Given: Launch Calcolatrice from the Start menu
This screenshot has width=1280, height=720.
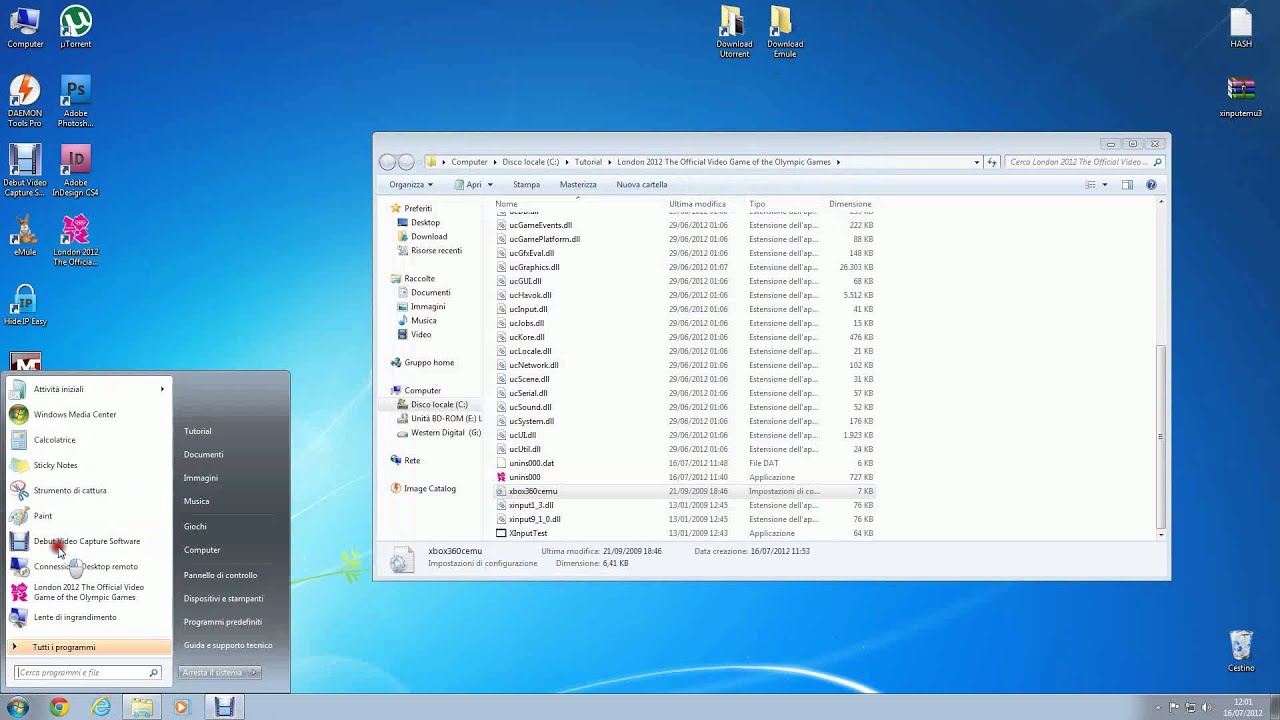Looking at the screenshot, I should (x=88, y=440).
